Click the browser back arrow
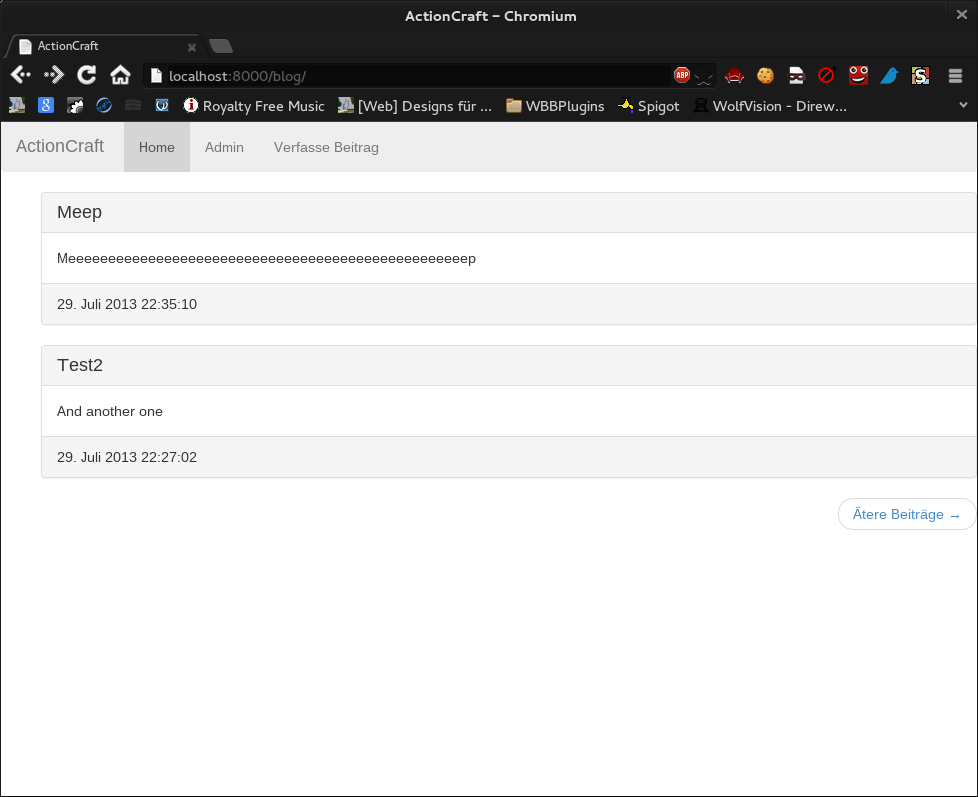This screenshot has height=797, width=978. (20, 75)
